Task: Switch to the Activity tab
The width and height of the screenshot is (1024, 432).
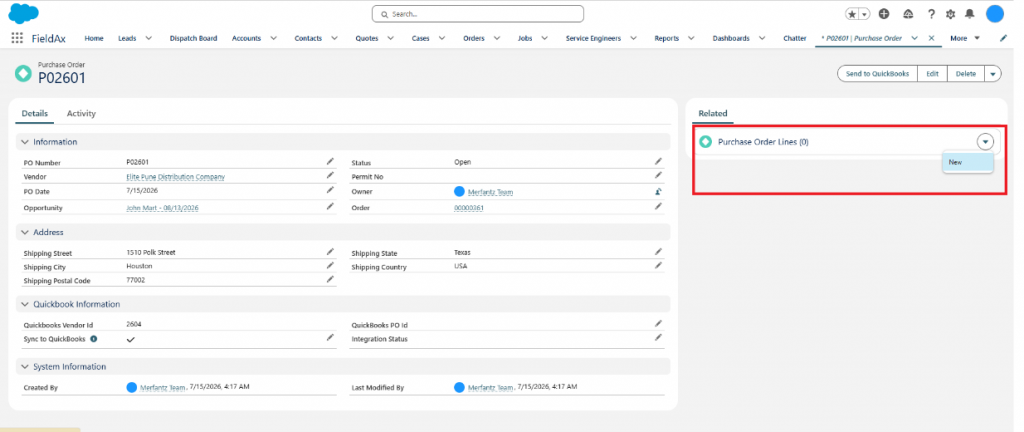Action: tap(81, 114)
